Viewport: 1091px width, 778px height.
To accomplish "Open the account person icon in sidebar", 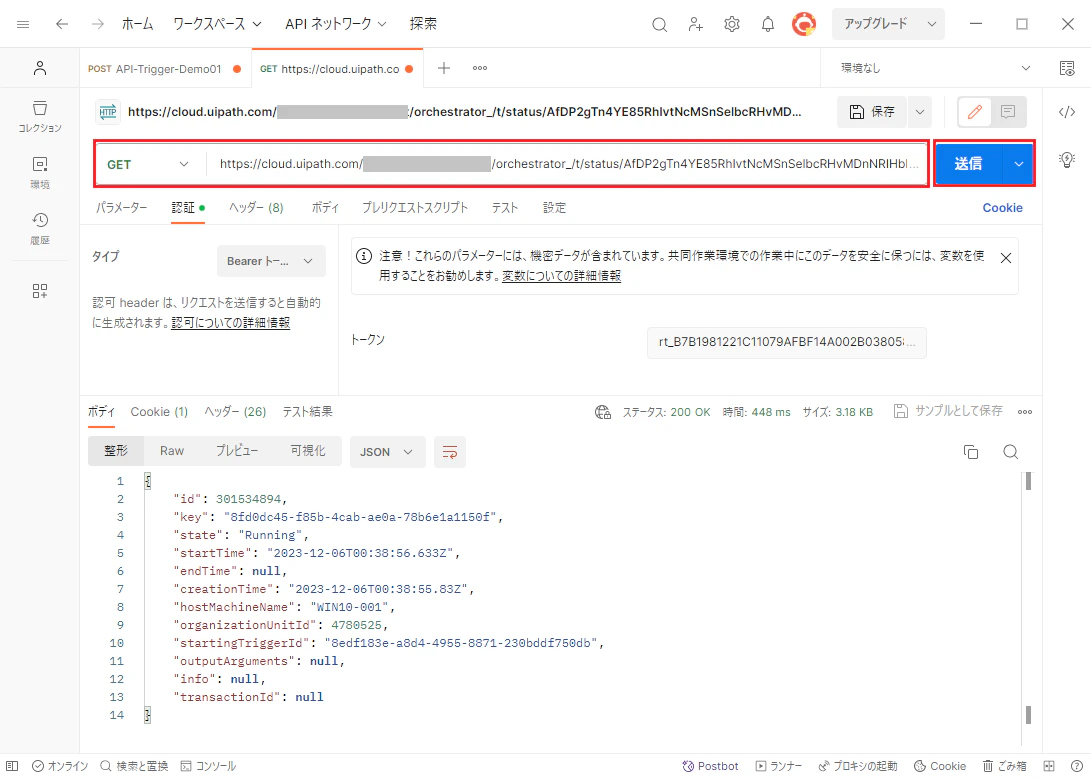I will pos(40,68).
